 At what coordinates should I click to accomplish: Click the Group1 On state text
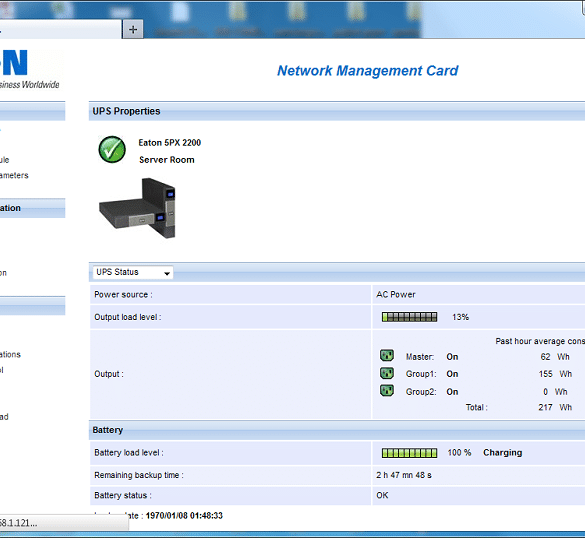(x=452, y=374)
